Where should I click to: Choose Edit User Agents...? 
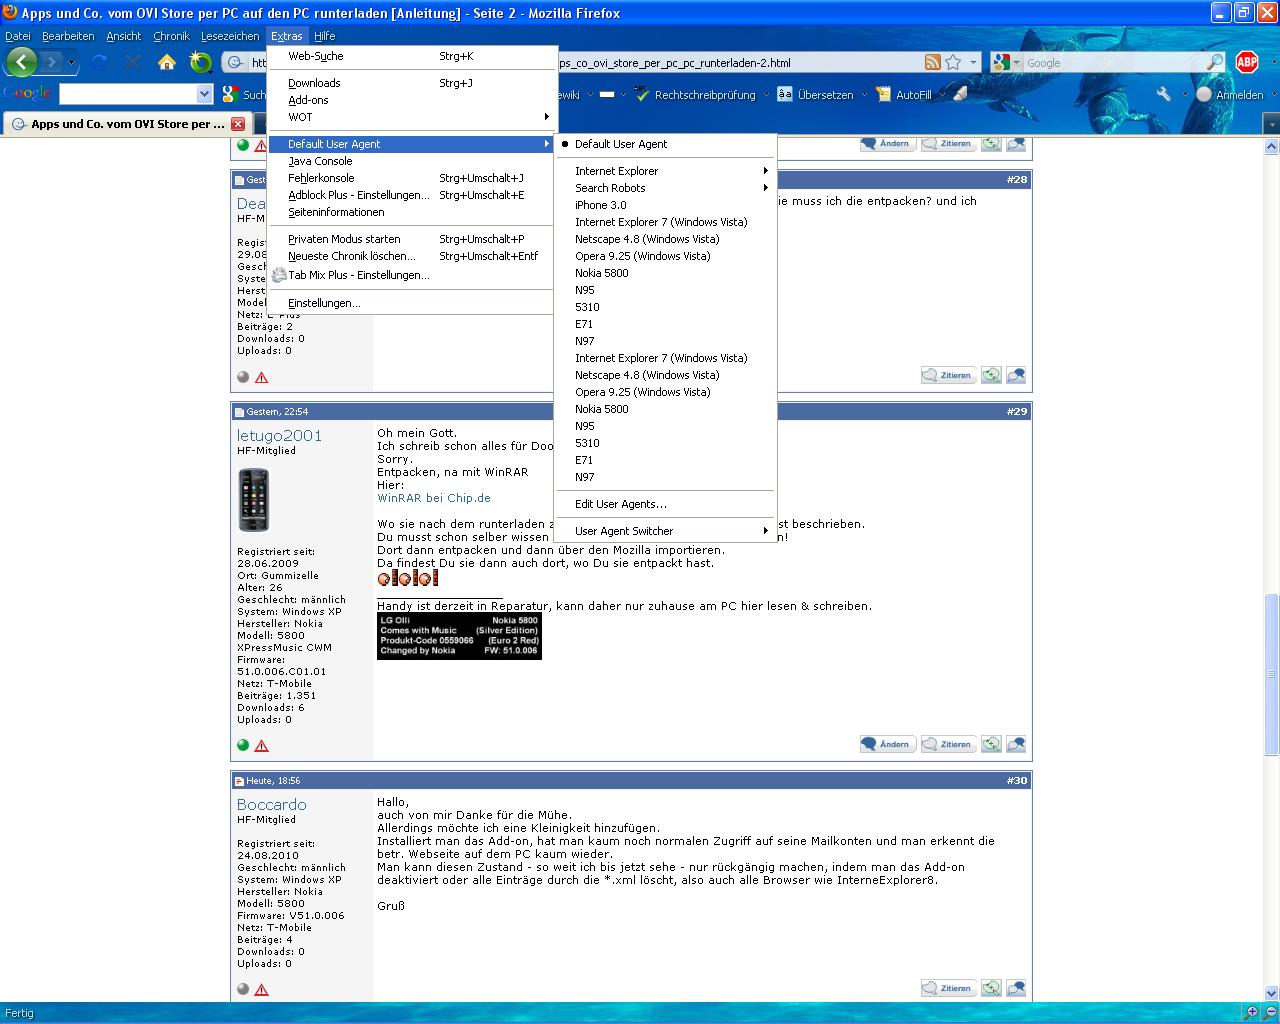pyautogui.click(x=665, y=504)
